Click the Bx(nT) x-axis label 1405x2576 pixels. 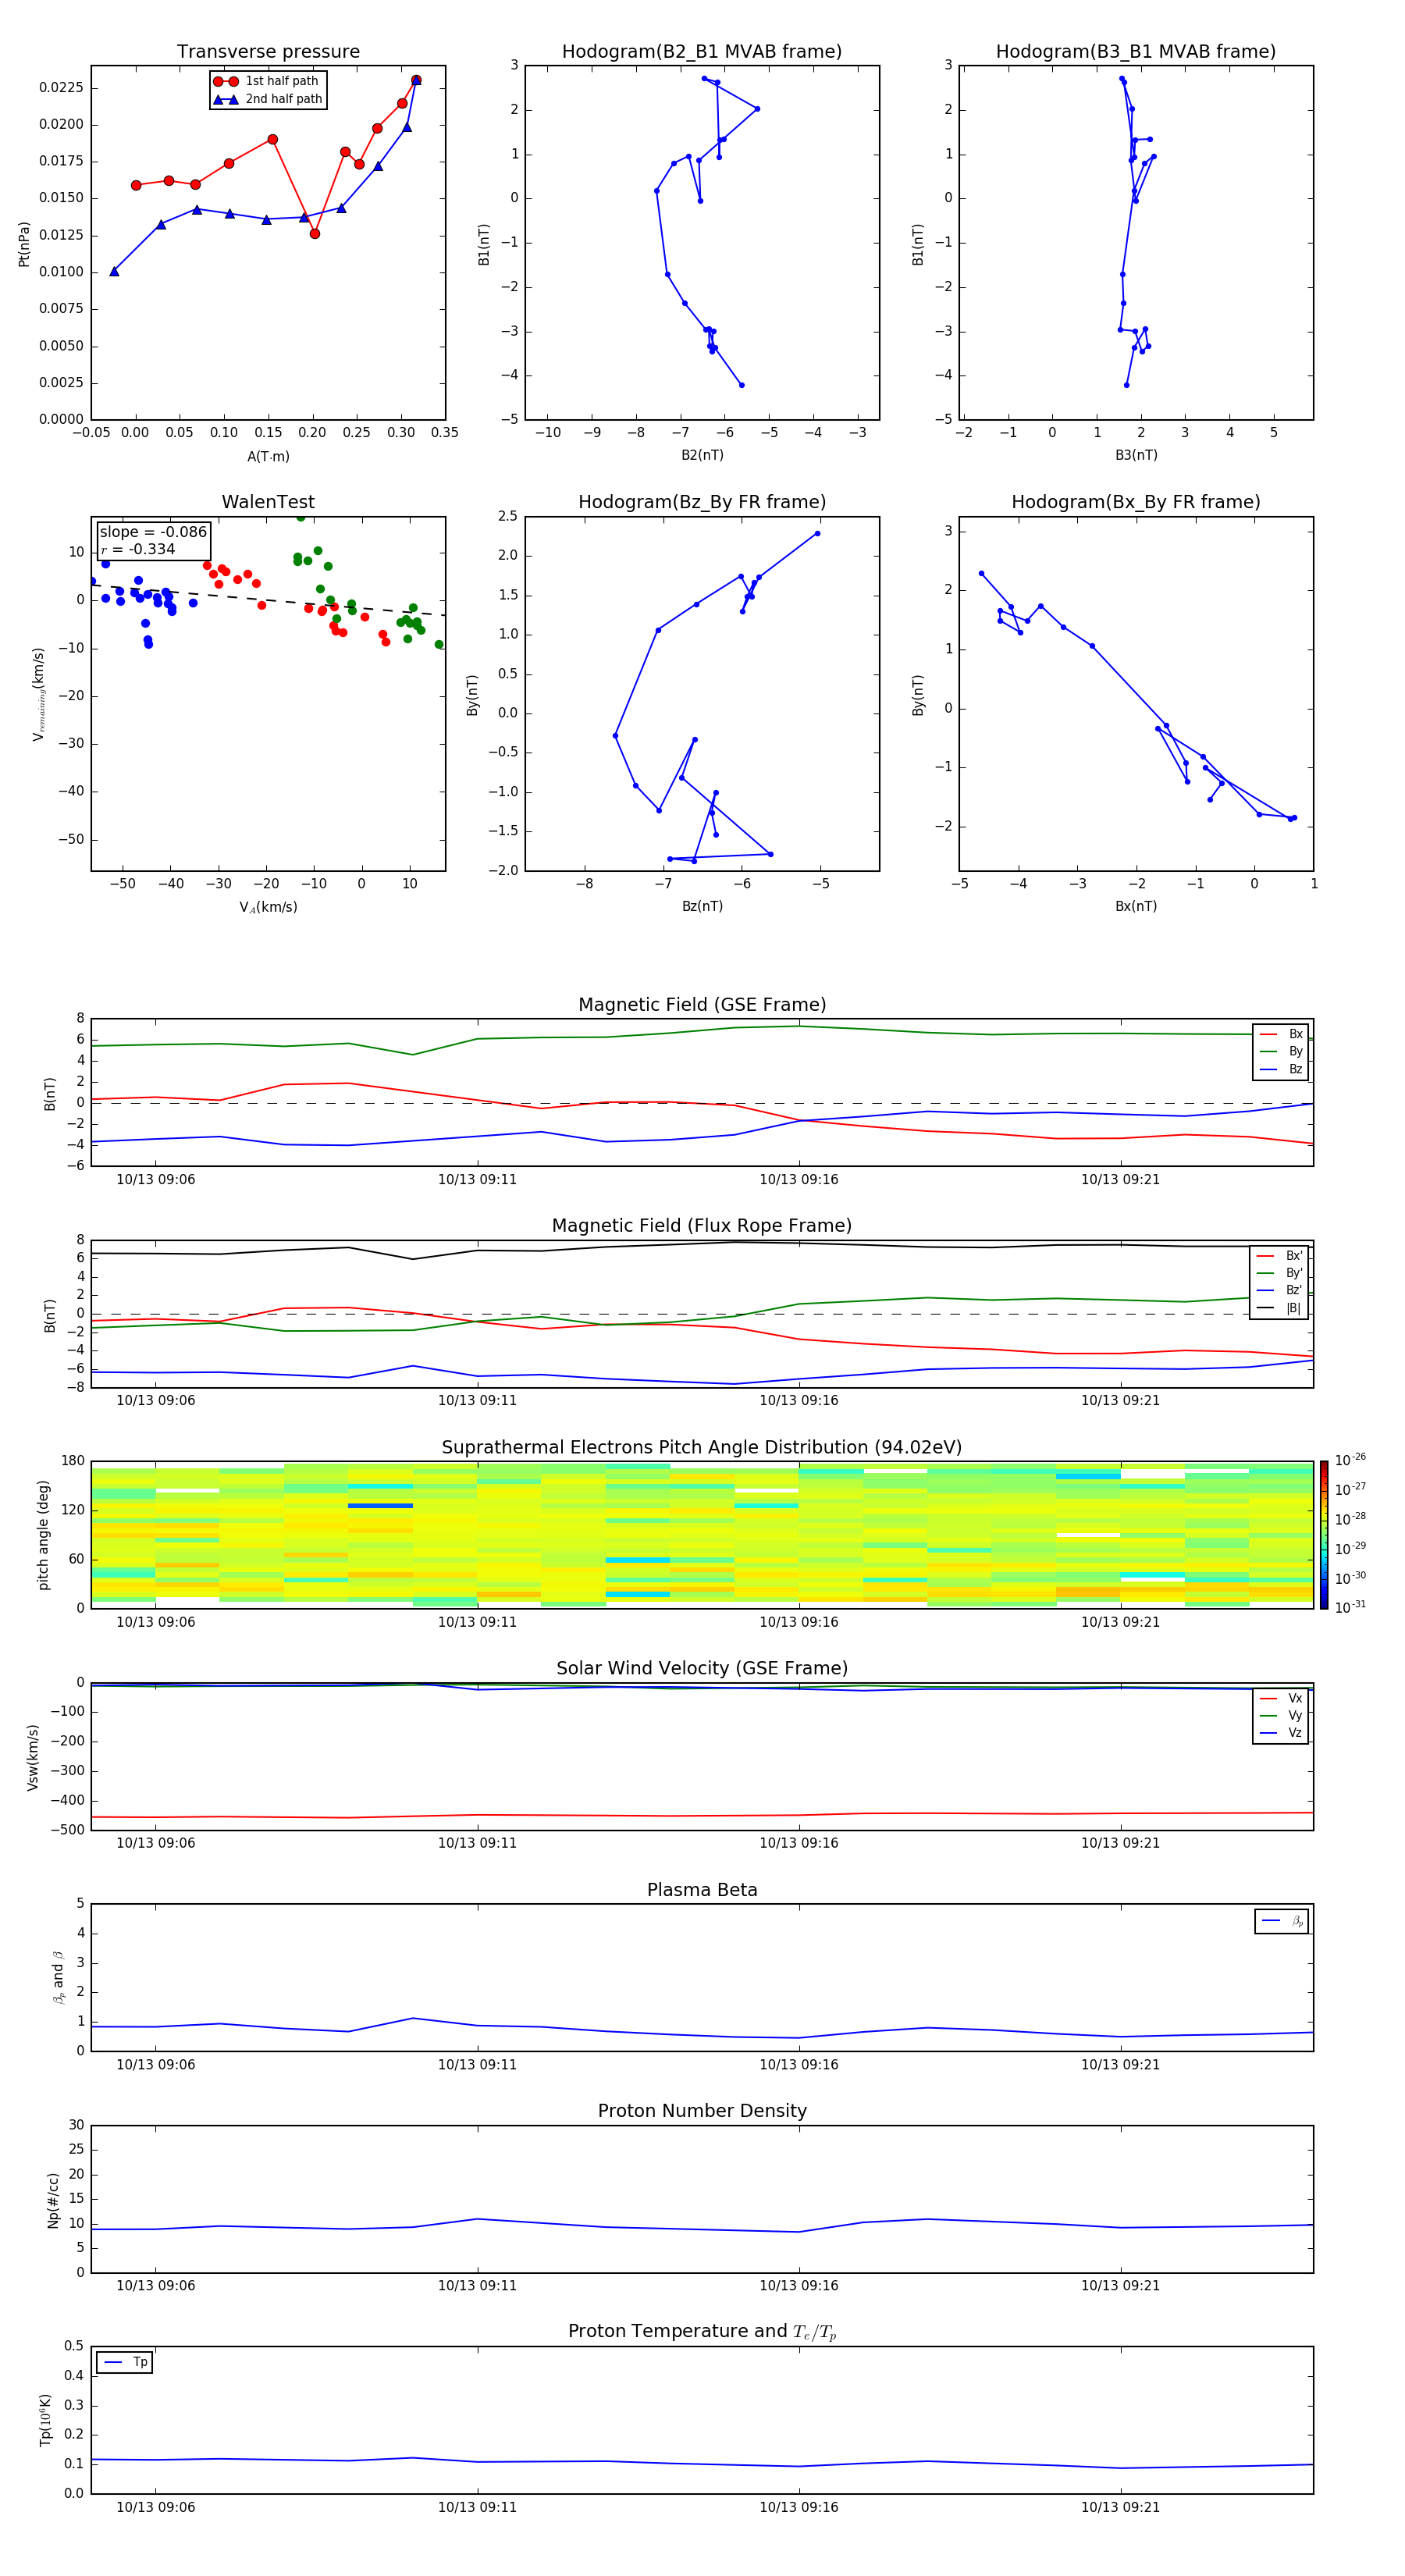tap(1136, 906)
